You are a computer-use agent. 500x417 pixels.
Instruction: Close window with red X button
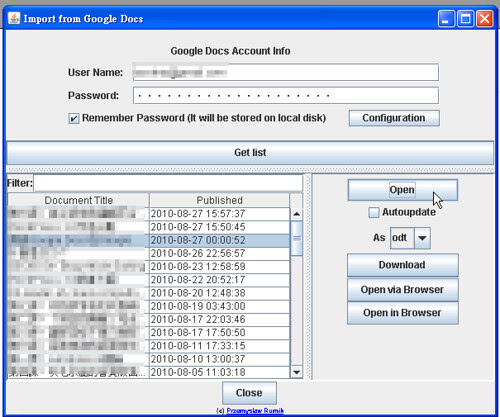(x=484, y=19)
